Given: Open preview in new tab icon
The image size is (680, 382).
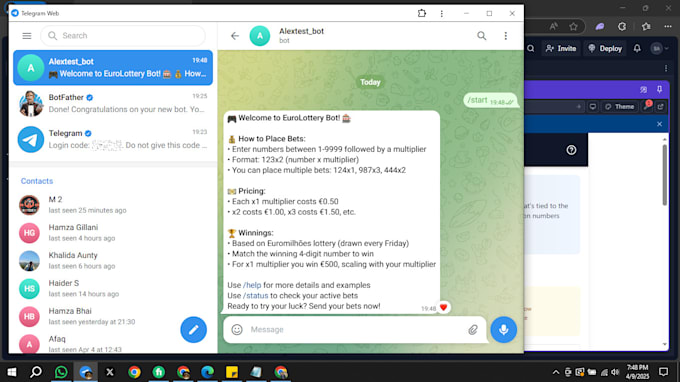Looking at the screenshot, I should (x=660, y=107).
